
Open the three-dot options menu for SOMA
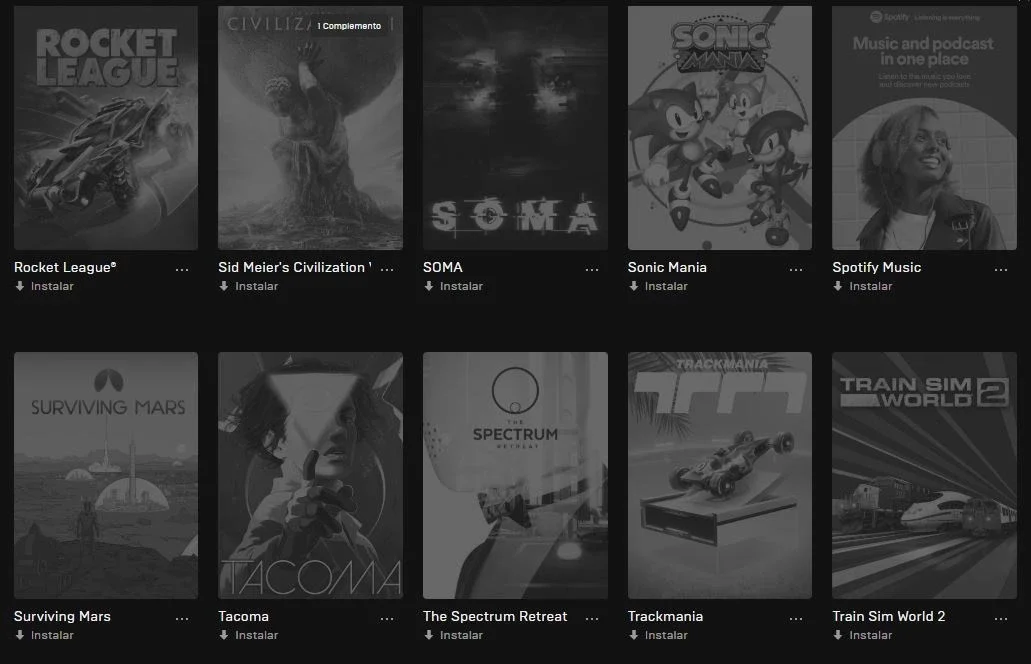click(592, 269)
